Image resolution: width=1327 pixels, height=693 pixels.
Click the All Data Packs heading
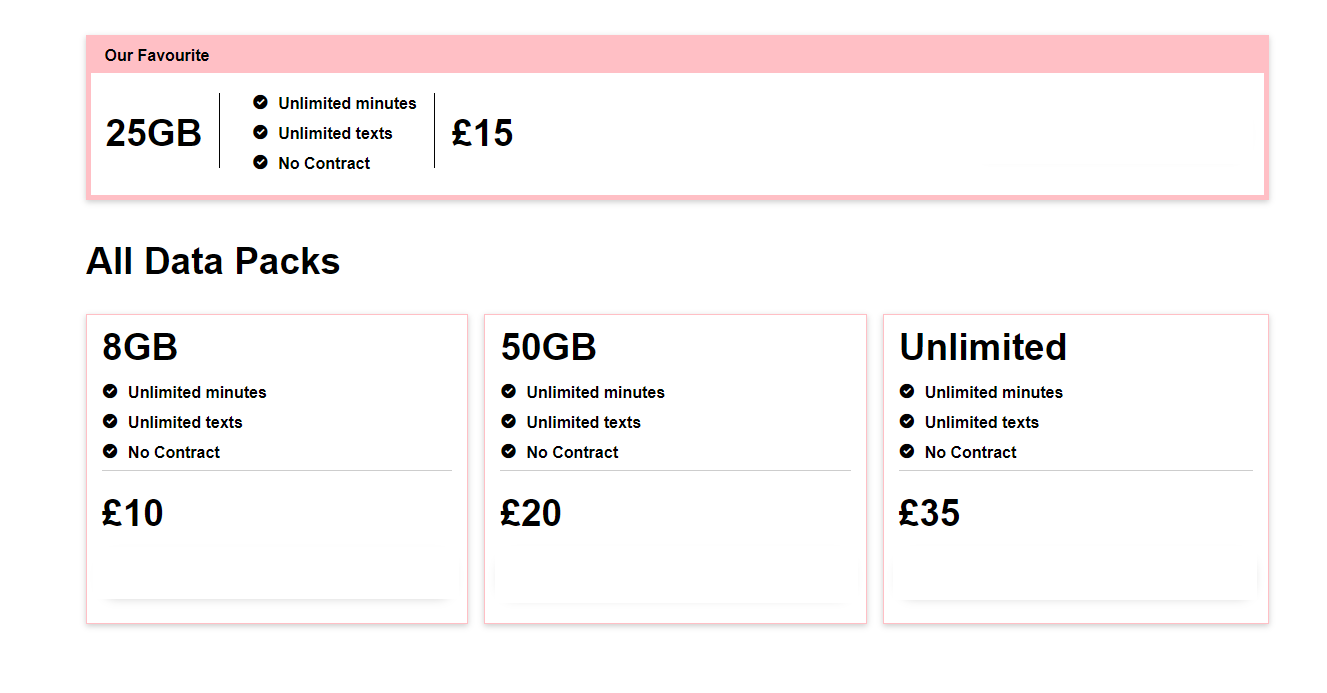pos(213,261)
